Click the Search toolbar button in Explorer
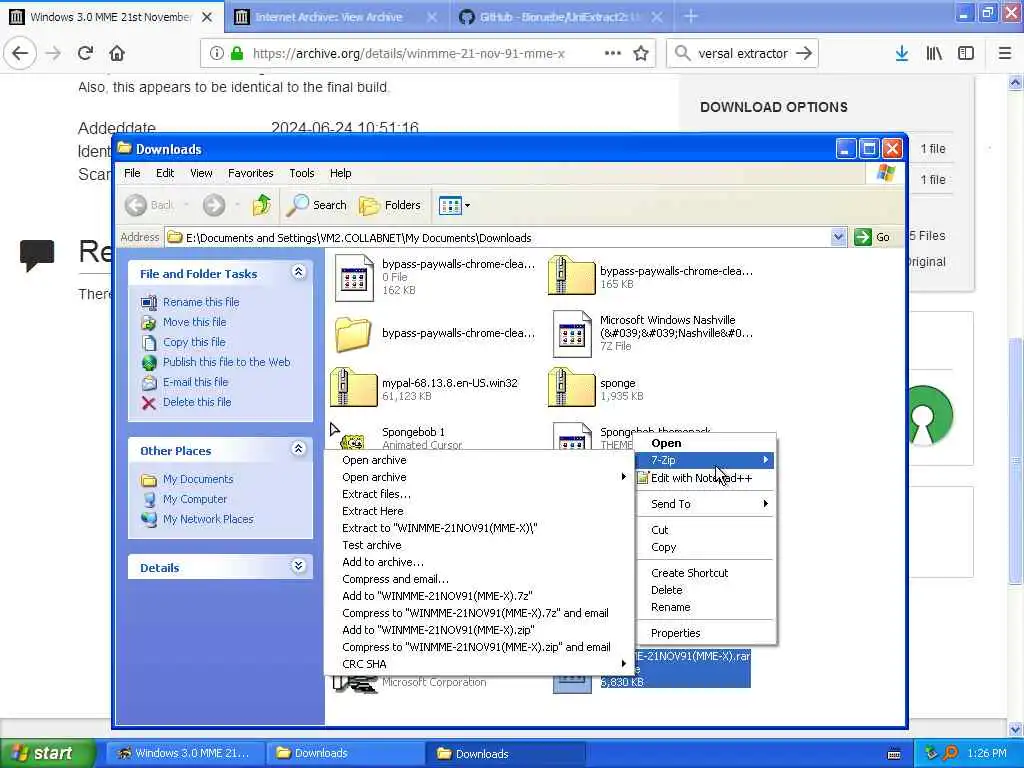Screen dimensions: 1024x768 (317, 205)
